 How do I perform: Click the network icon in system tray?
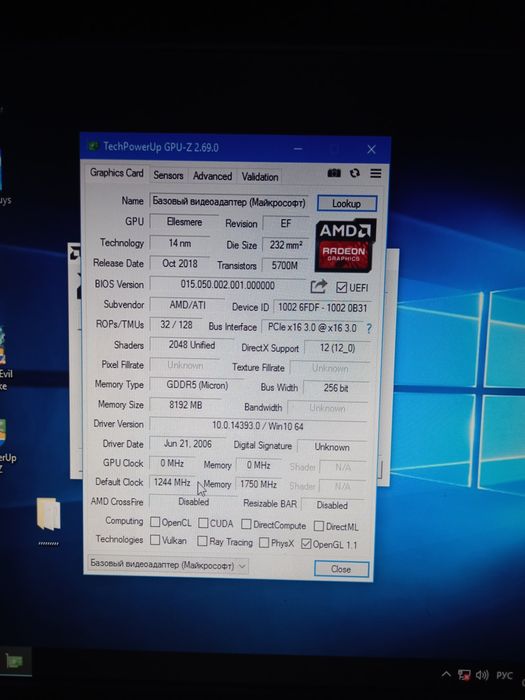pos(464,675)
